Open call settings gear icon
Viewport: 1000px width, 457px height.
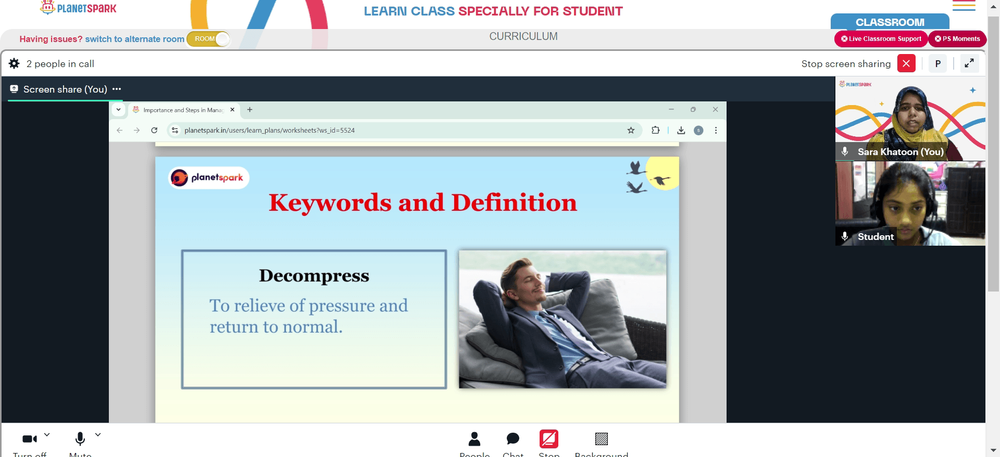14,64
